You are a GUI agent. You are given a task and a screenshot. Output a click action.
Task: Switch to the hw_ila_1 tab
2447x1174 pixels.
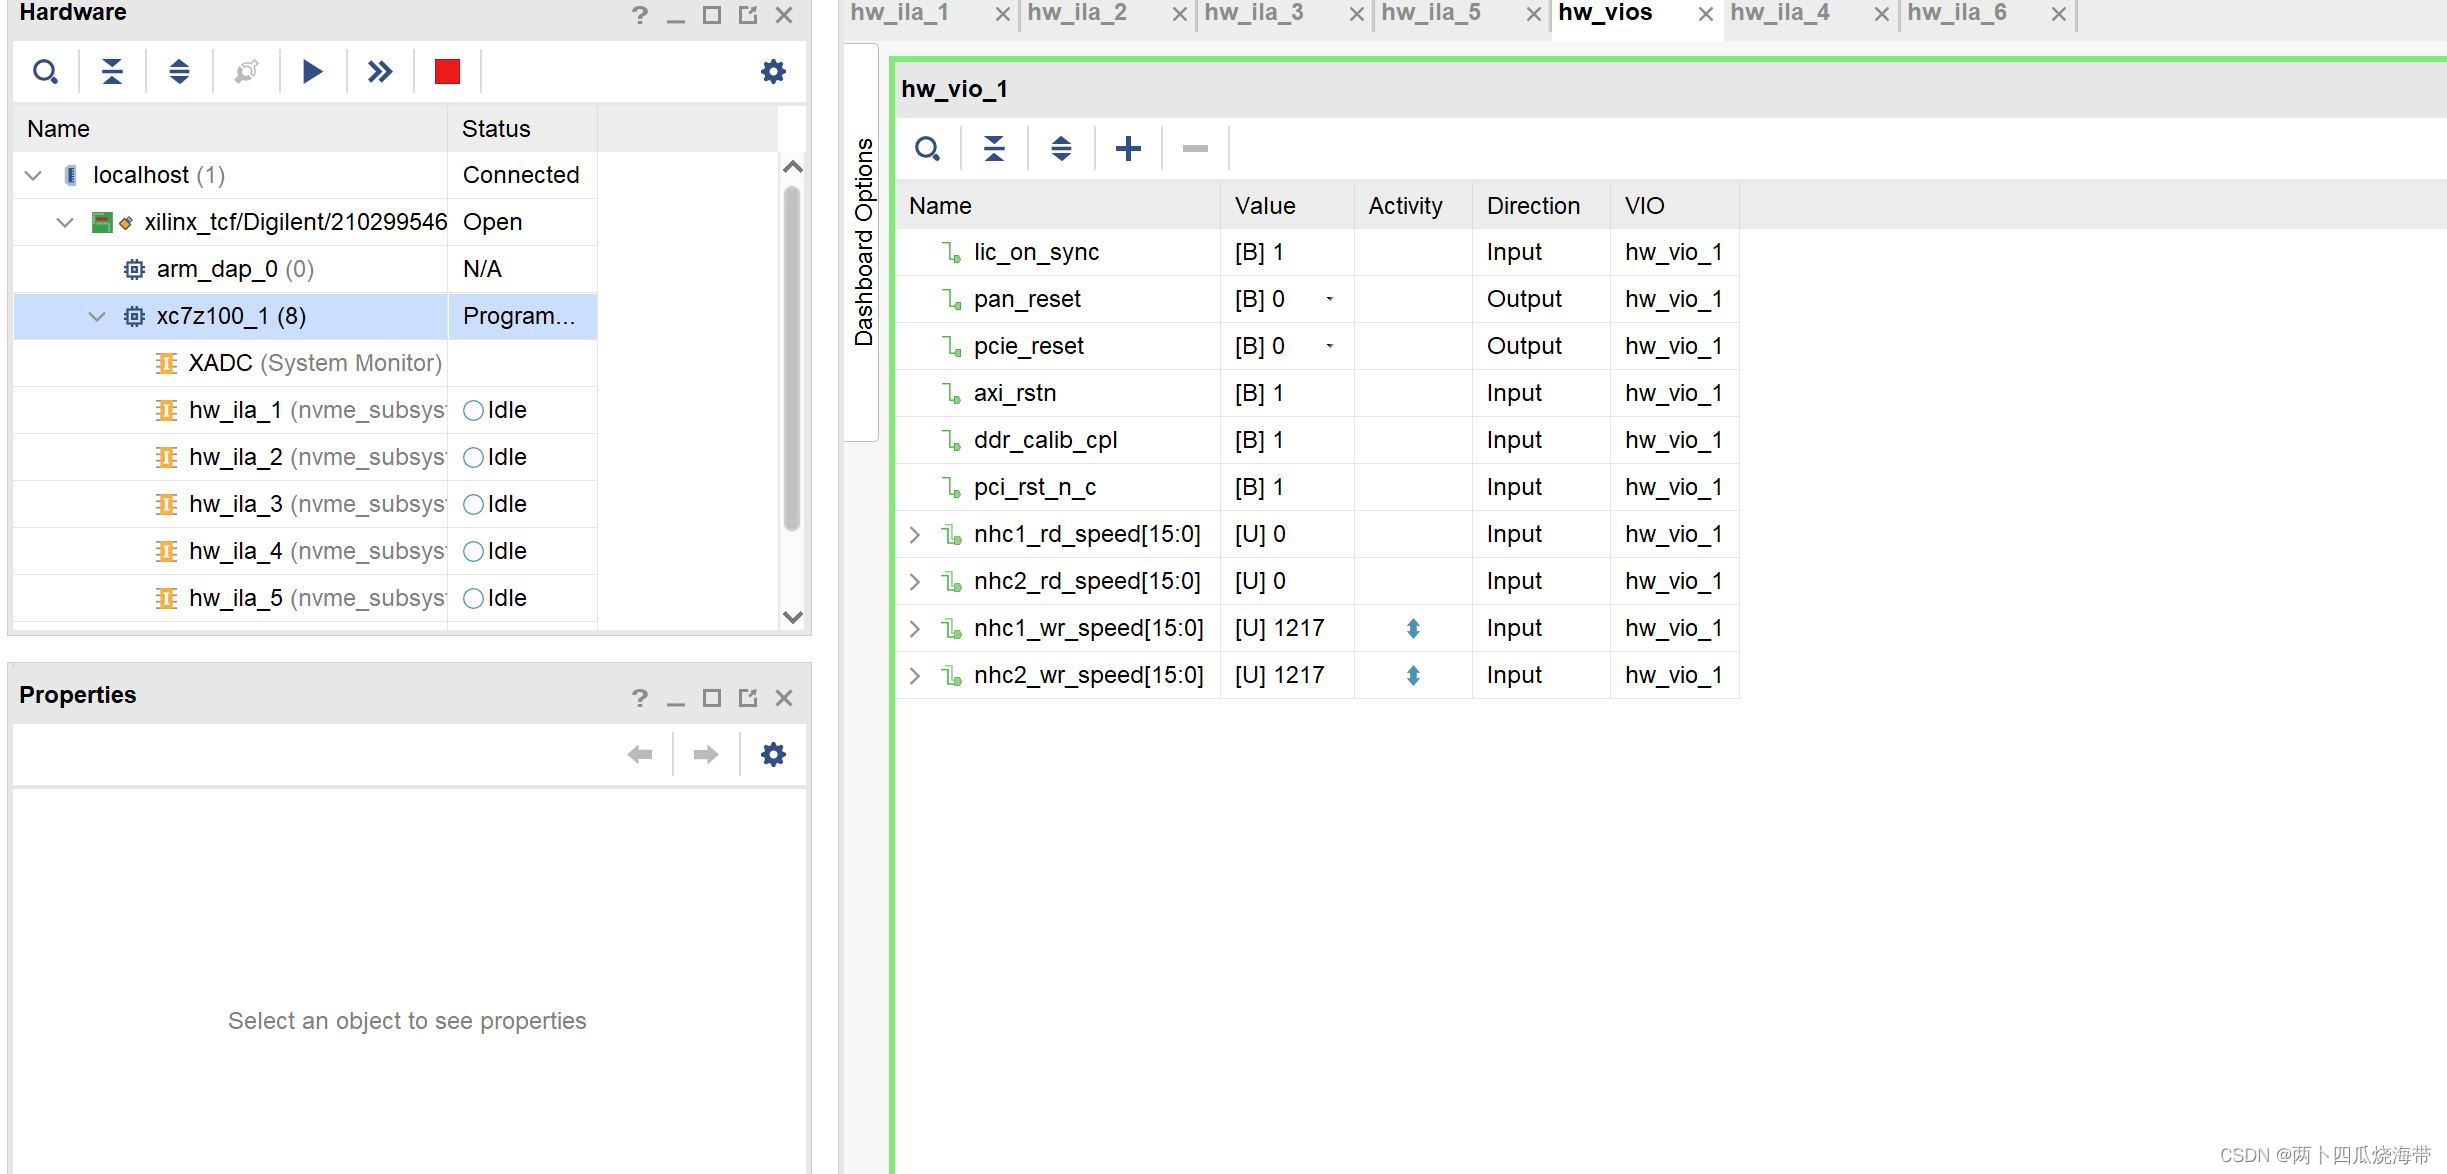(899, 13)
